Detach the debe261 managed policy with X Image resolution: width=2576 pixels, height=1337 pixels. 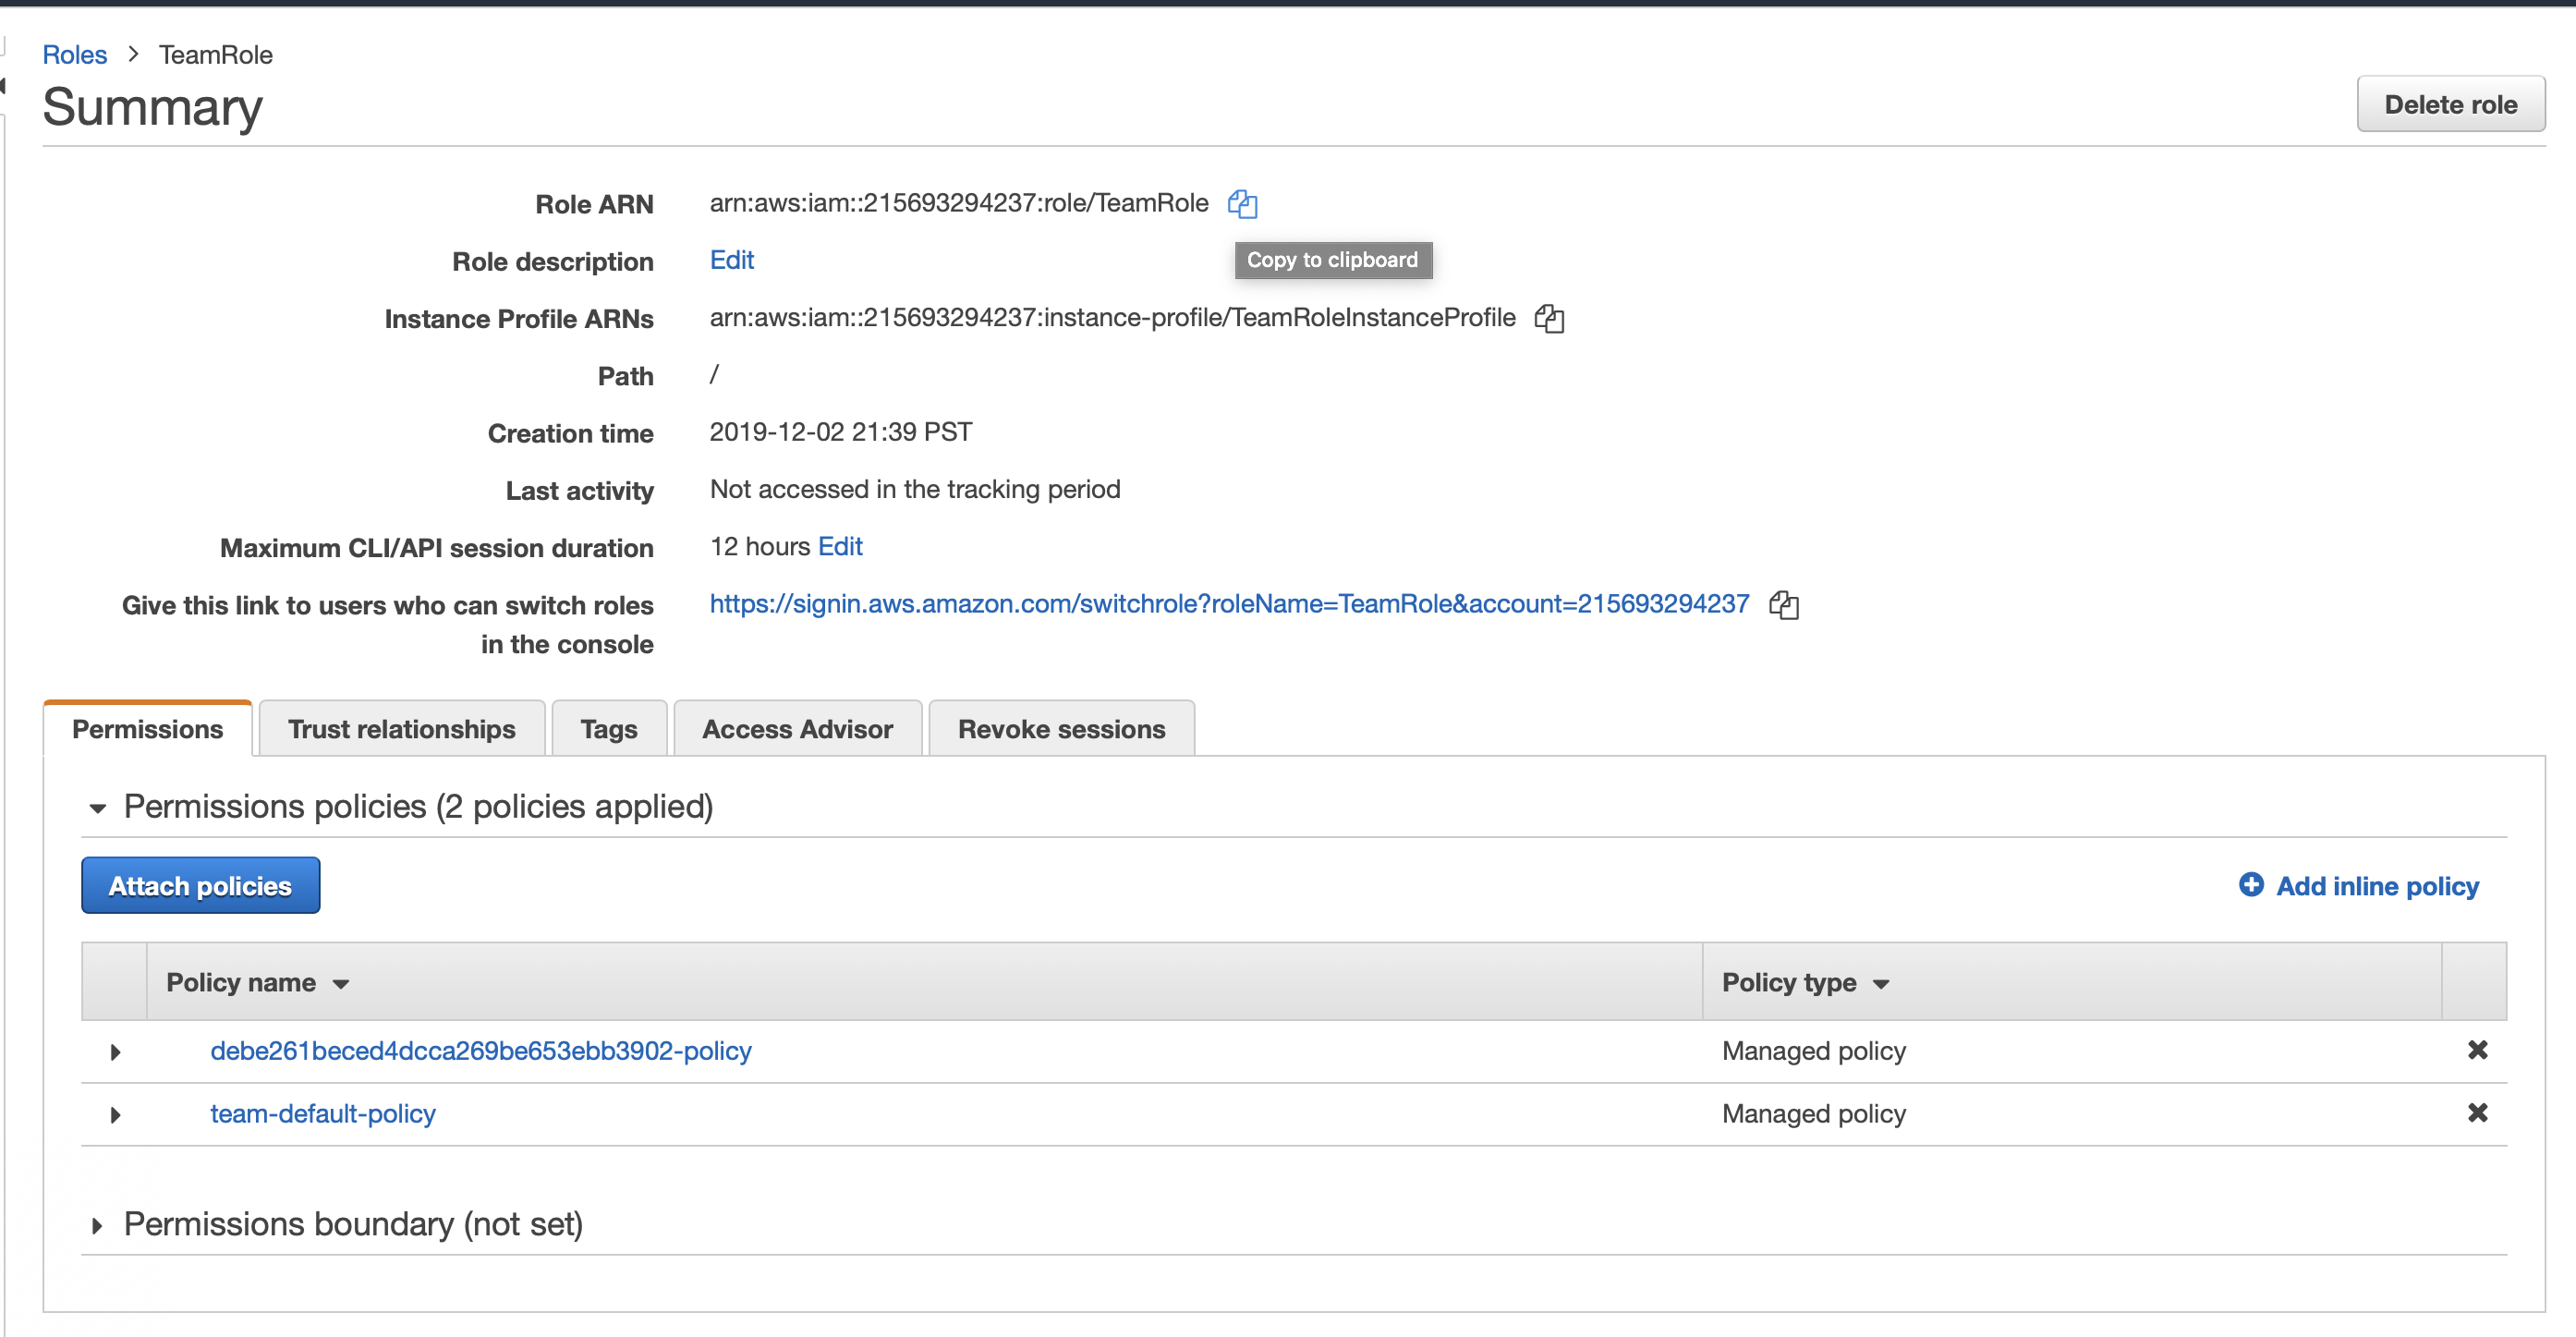2476,1050
